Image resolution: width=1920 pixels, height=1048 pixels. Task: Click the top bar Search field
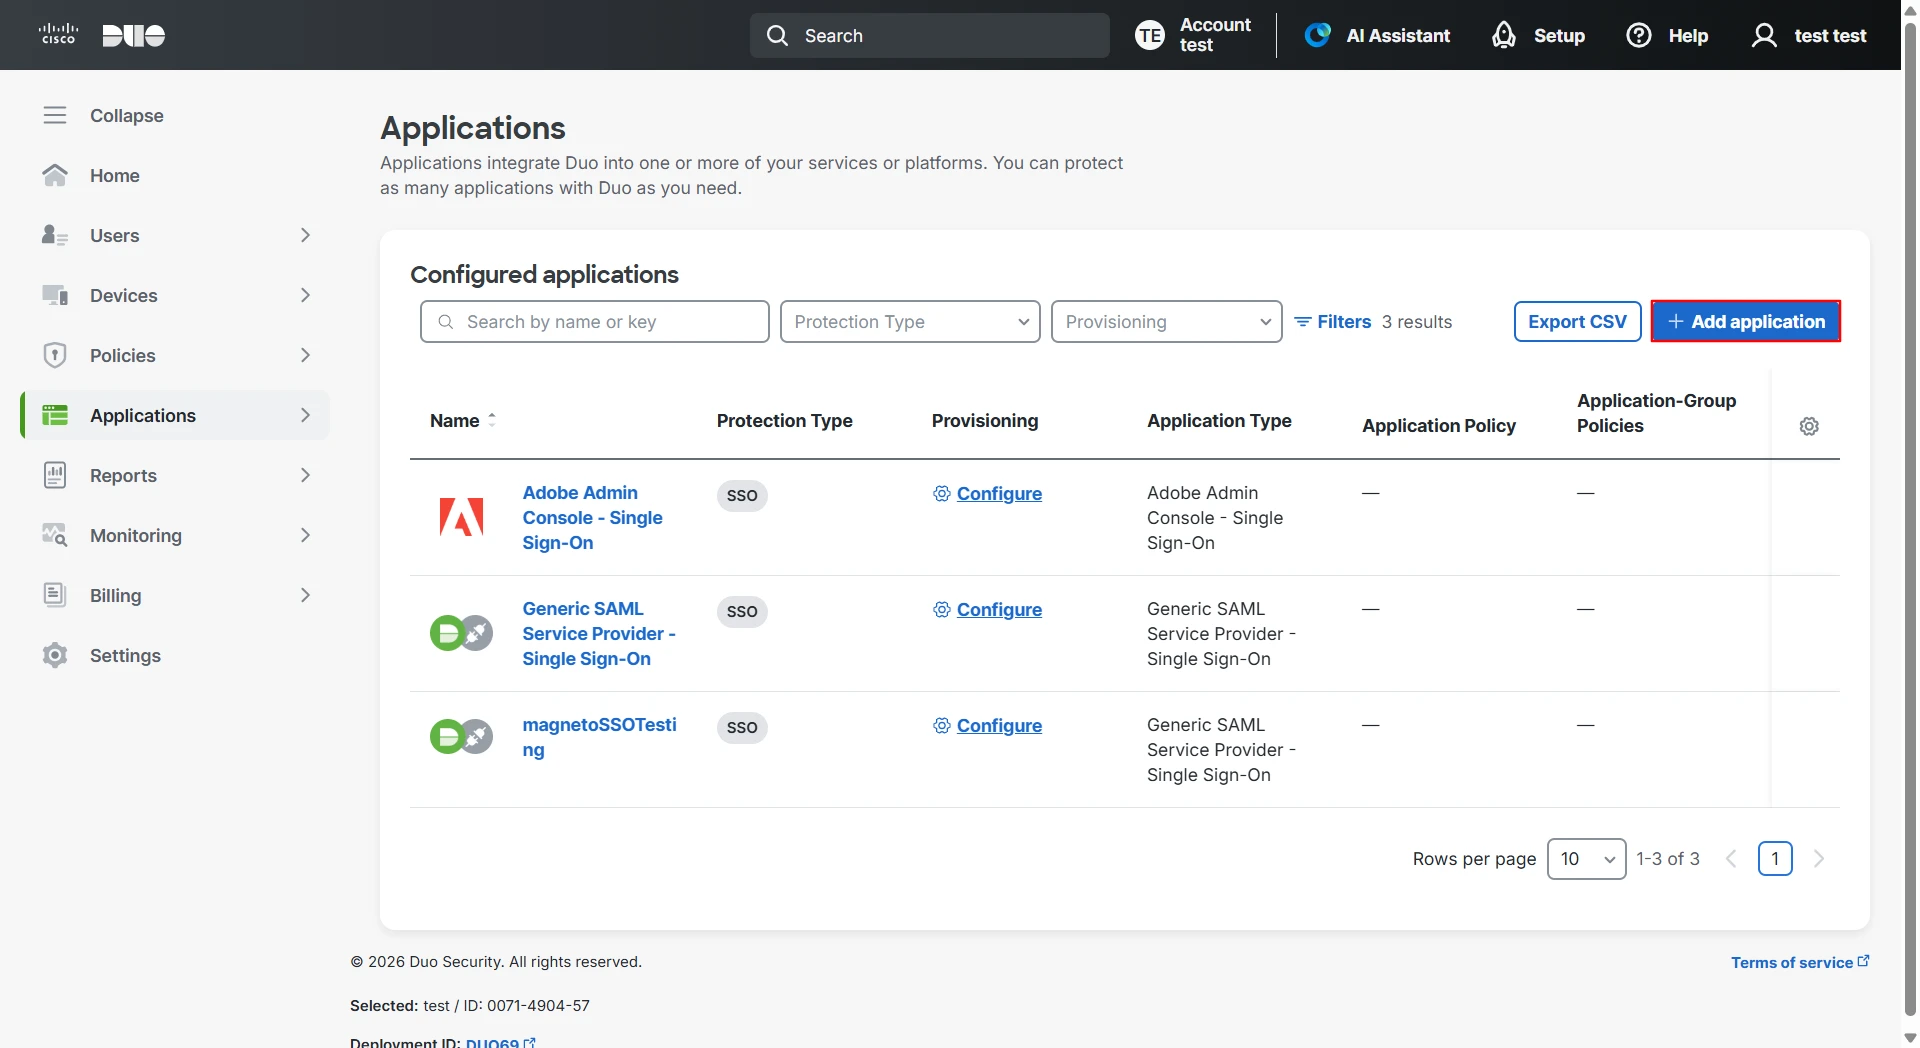(x=930, y=36)
